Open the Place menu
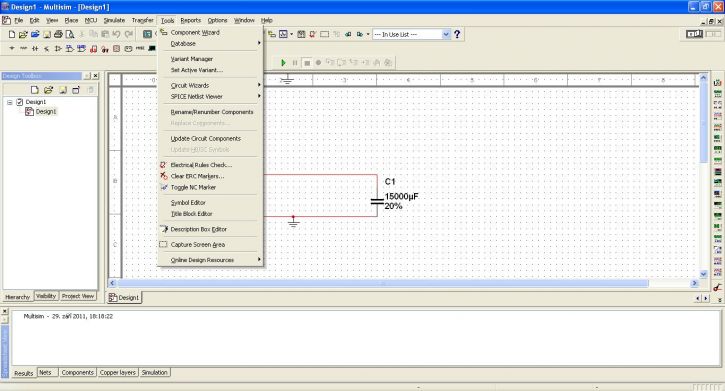 tap(71, 20)
